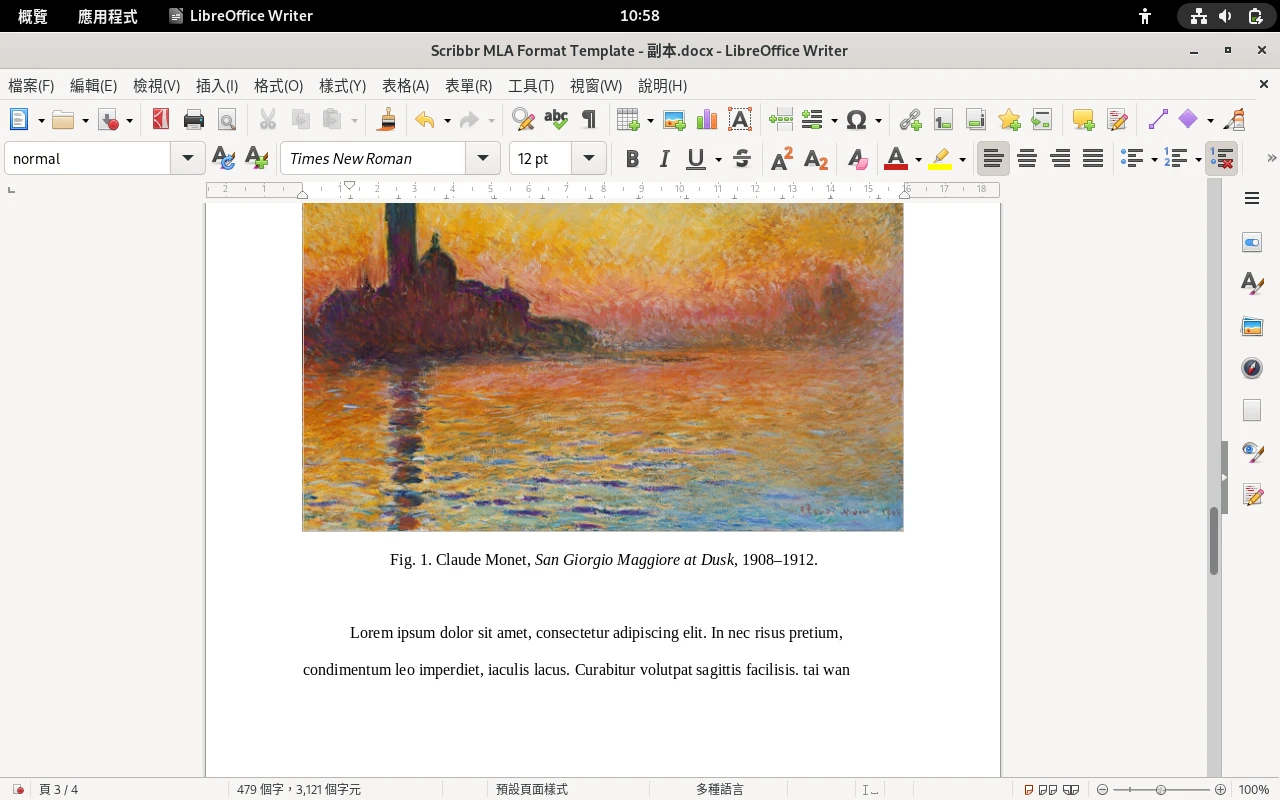1280x800 pixels.
Task: Insert a chart from toolbar
Action: pyautogui.click(x=707, y=120)
